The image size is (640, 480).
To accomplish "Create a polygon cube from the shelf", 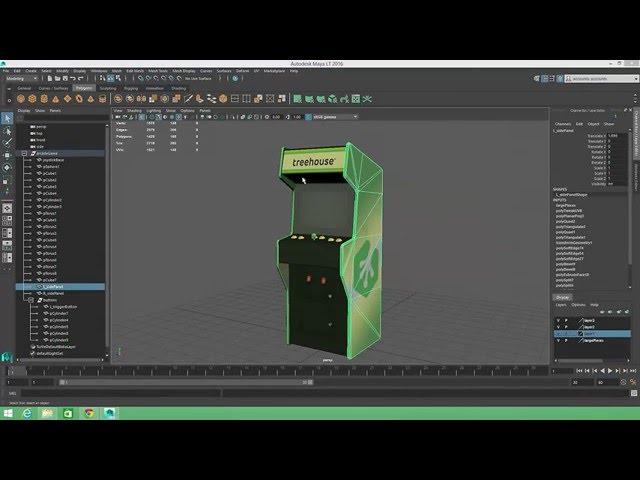I will (32, 99).
